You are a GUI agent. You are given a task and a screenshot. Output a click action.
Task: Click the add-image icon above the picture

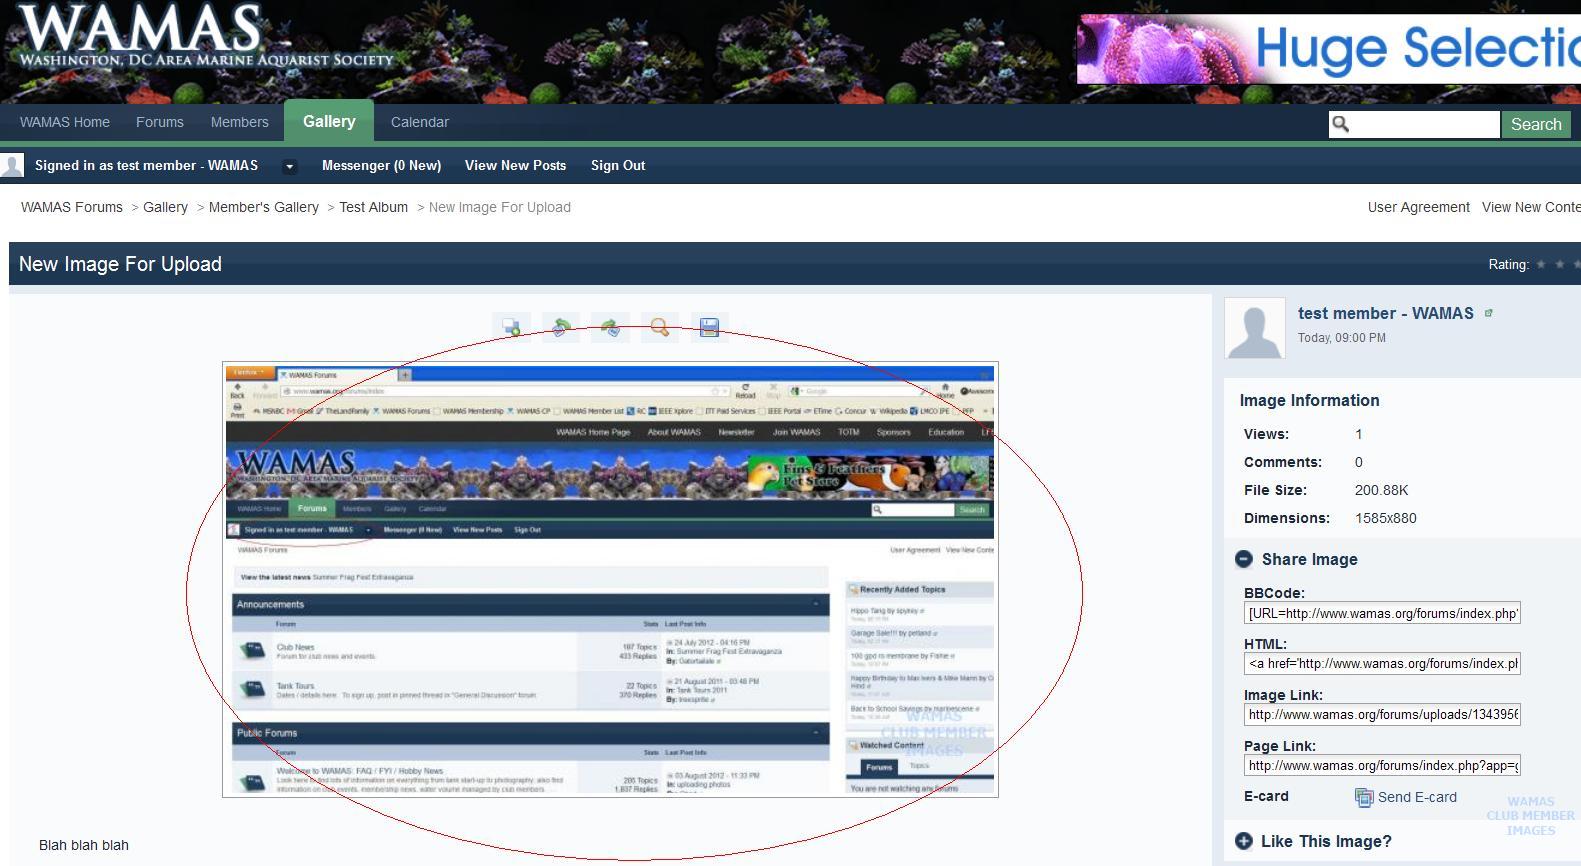click(511, 327)
